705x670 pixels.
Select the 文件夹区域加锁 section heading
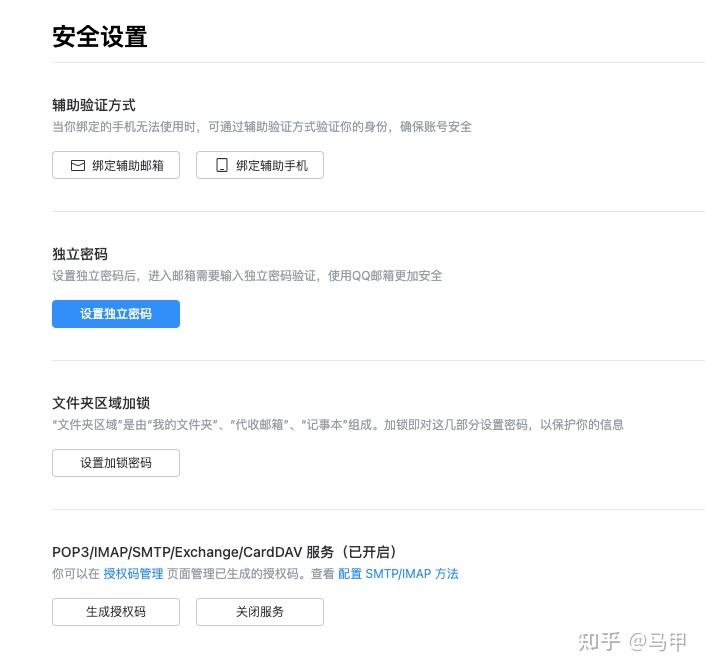[x=101, y=403]
